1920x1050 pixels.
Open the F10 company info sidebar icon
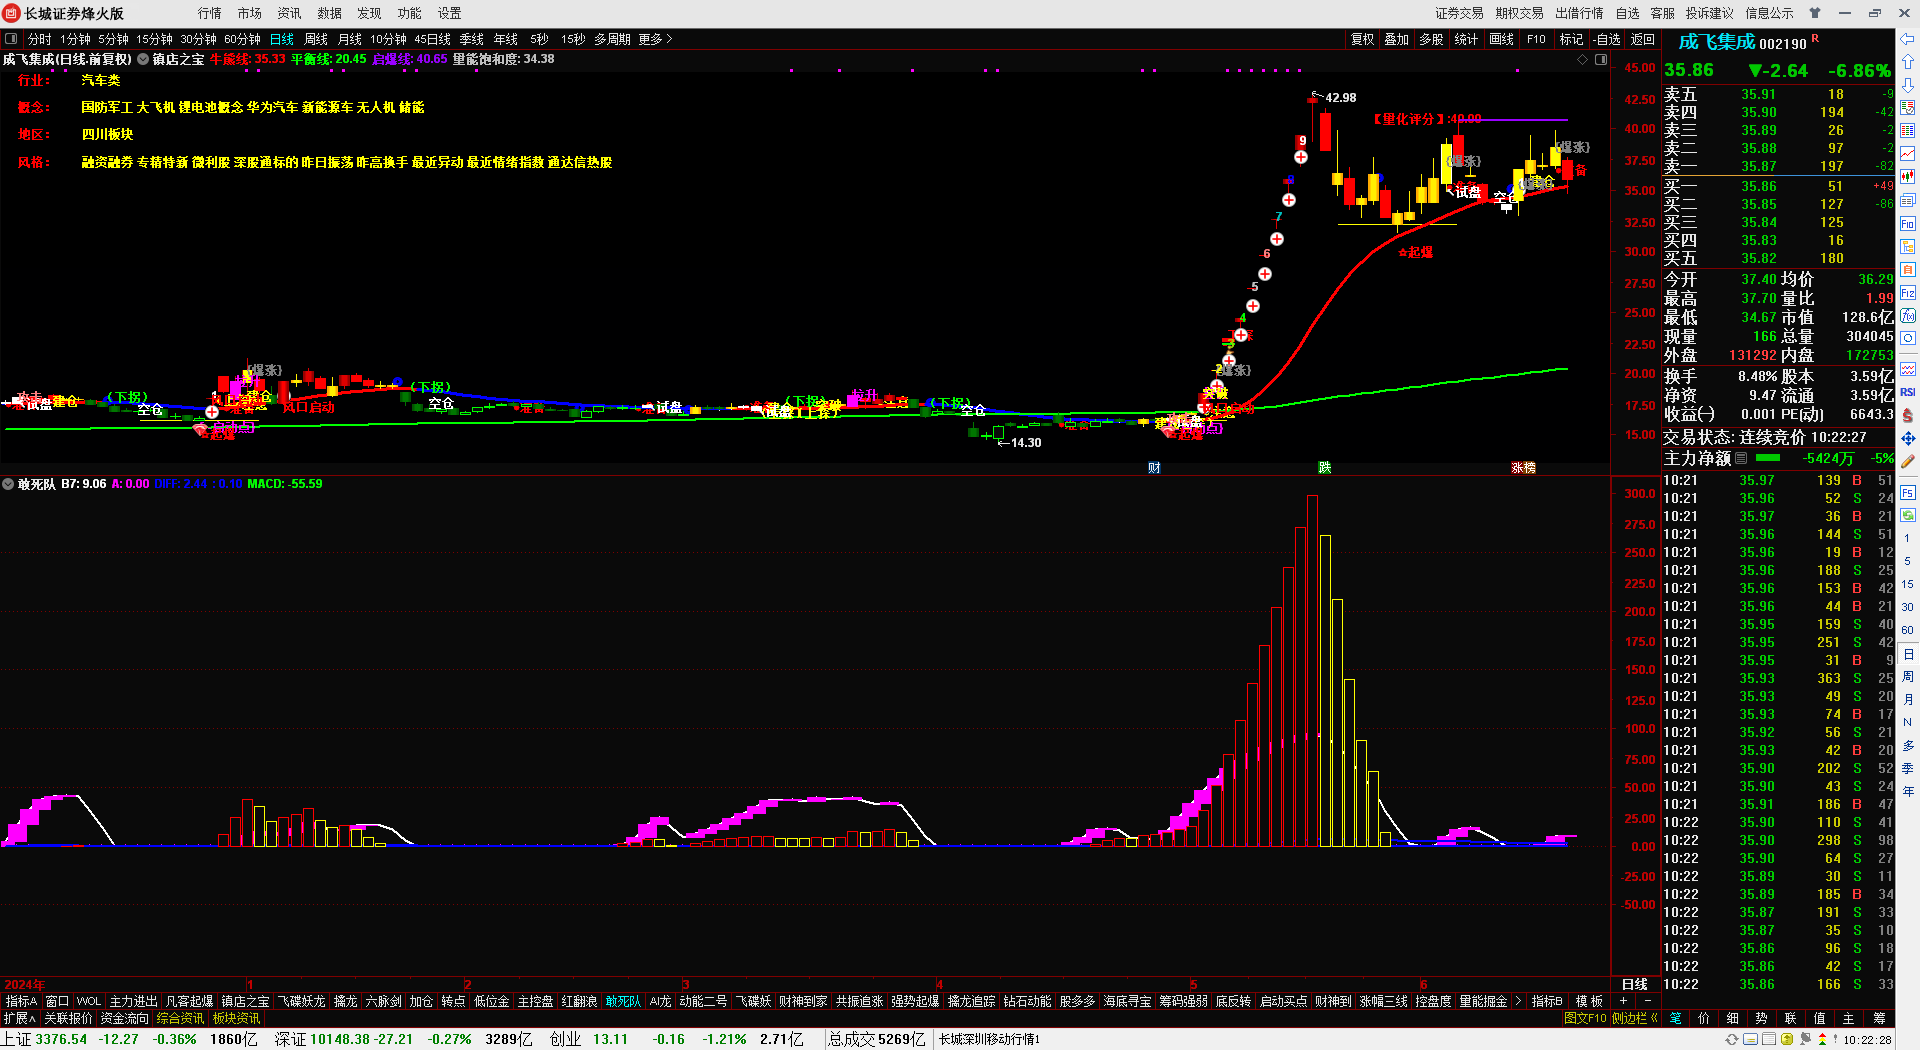1908,223
